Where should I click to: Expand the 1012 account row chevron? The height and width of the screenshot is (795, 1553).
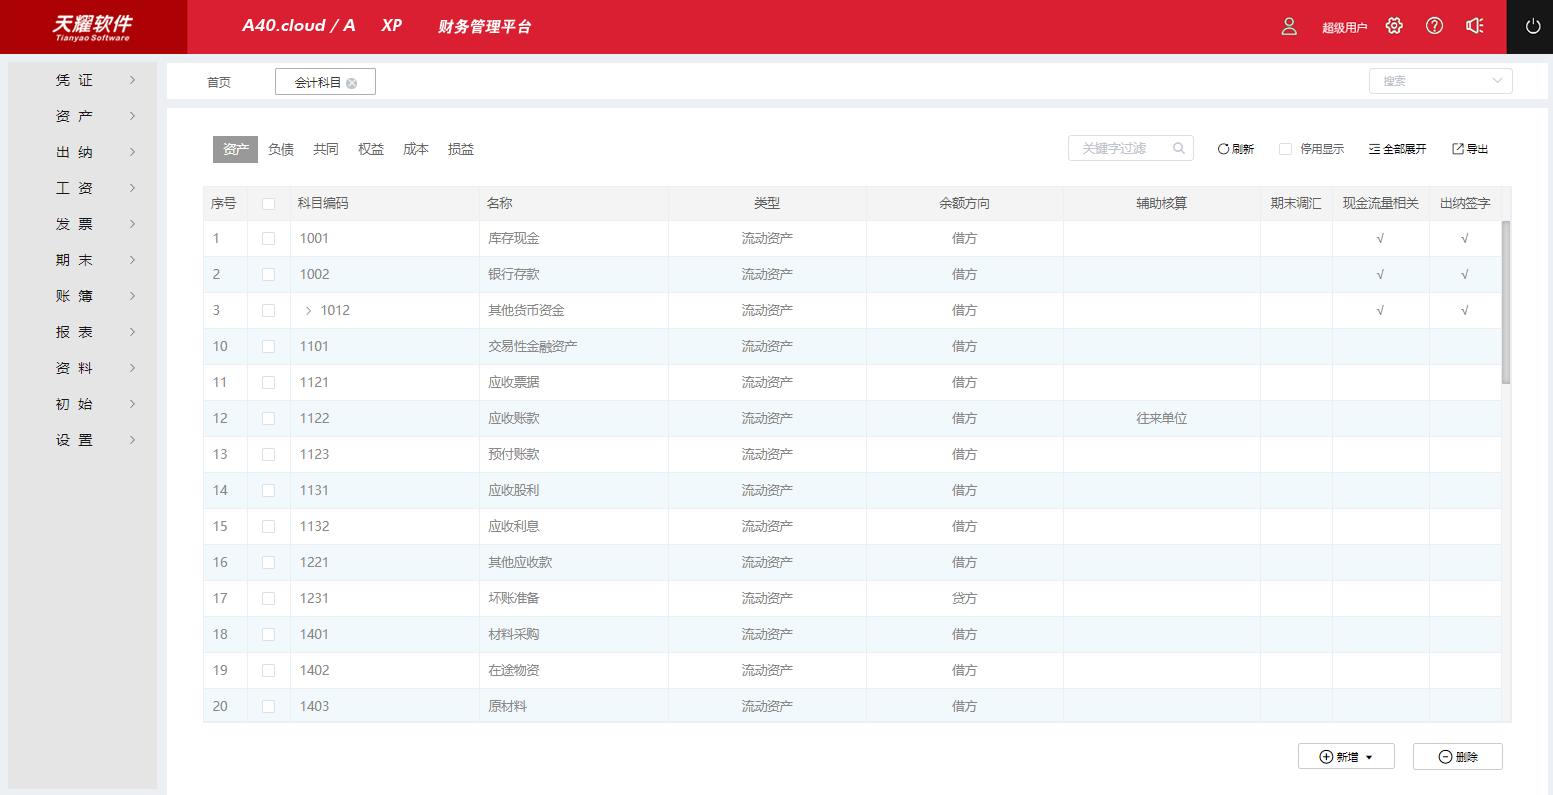point(308,311)
